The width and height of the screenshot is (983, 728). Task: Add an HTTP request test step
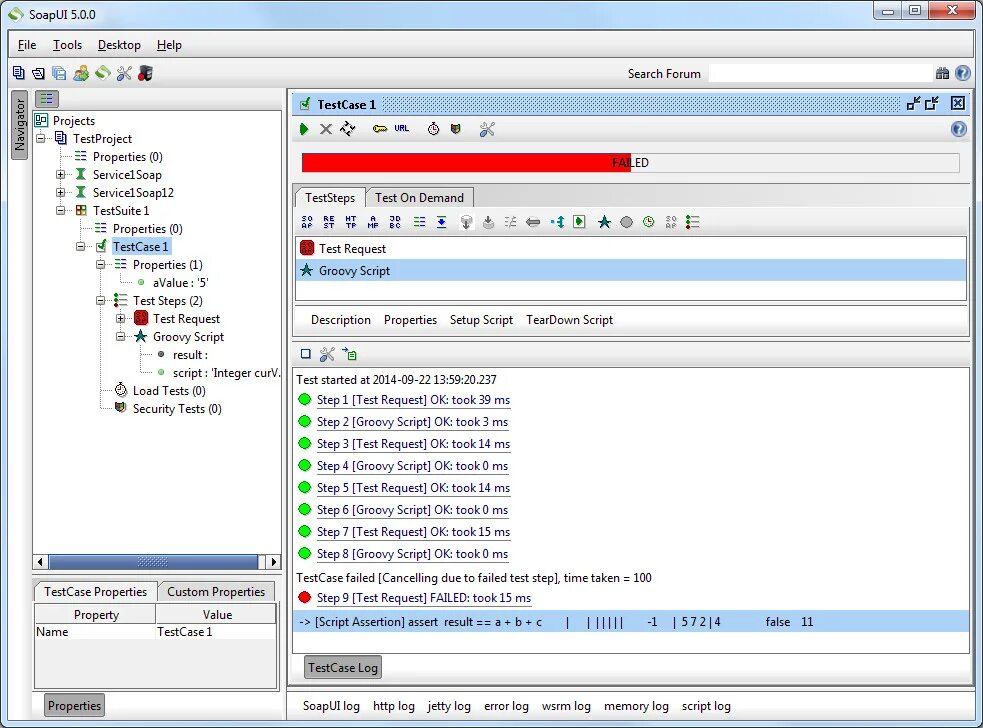tap(351, 222)
